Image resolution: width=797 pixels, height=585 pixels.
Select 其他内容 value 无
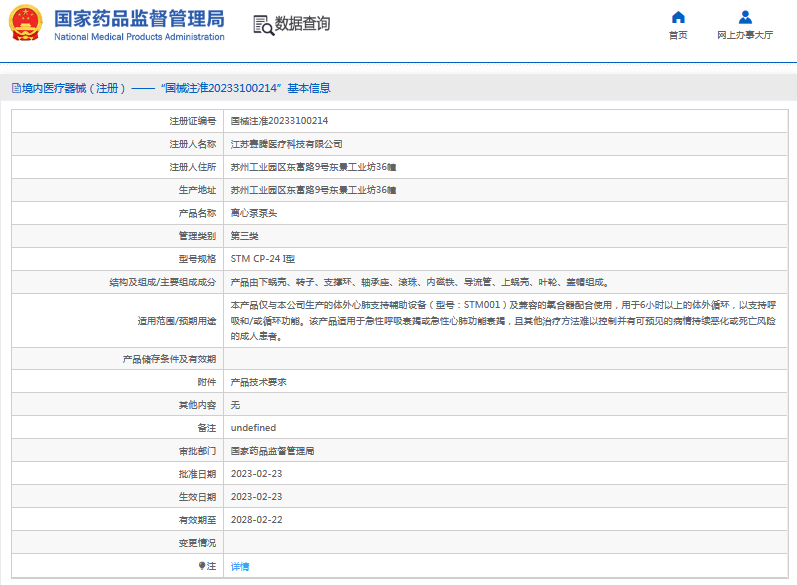pyautogui.click(x=235, y=405)
